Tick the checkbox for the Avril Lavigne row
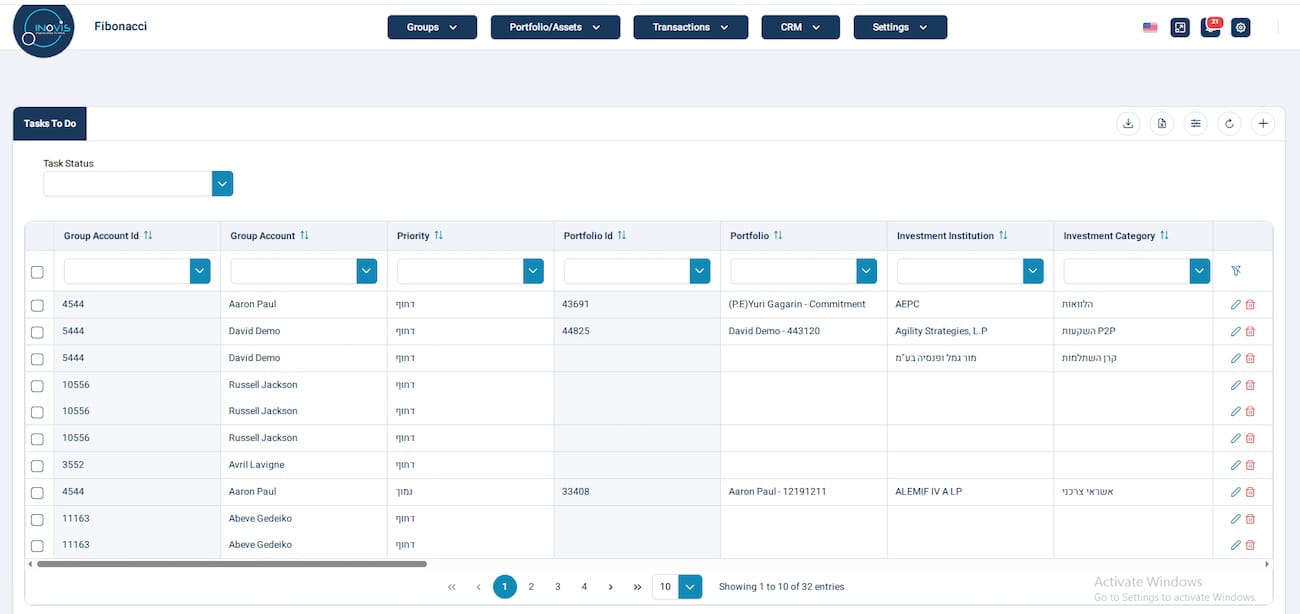 click(x=37, y=465)
